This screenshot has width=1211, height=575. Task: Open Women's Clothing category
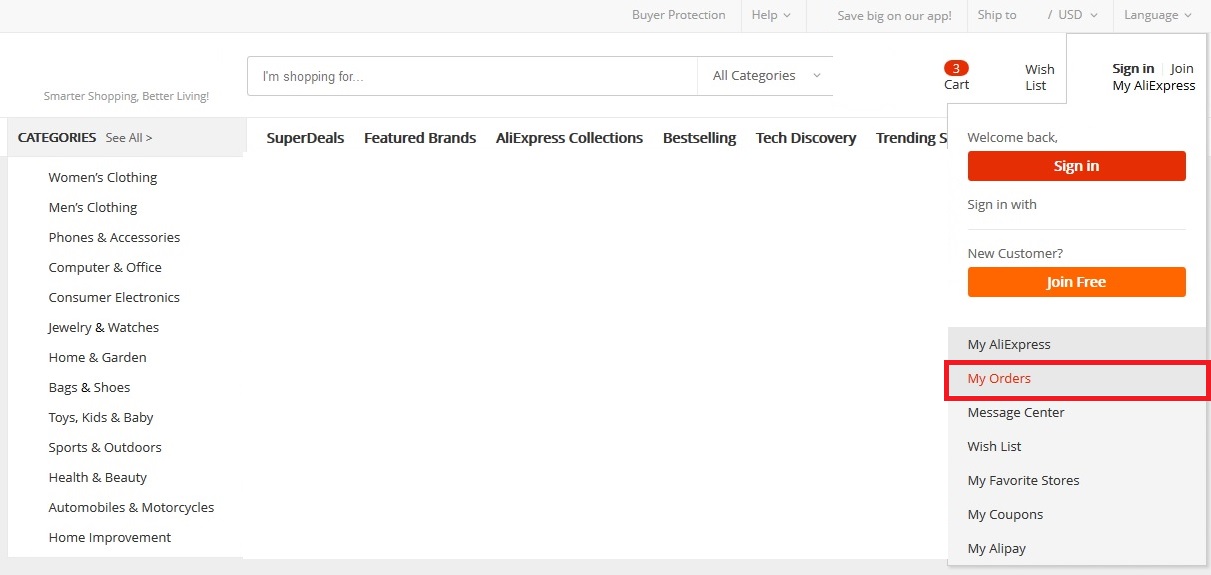coord(103,177)
